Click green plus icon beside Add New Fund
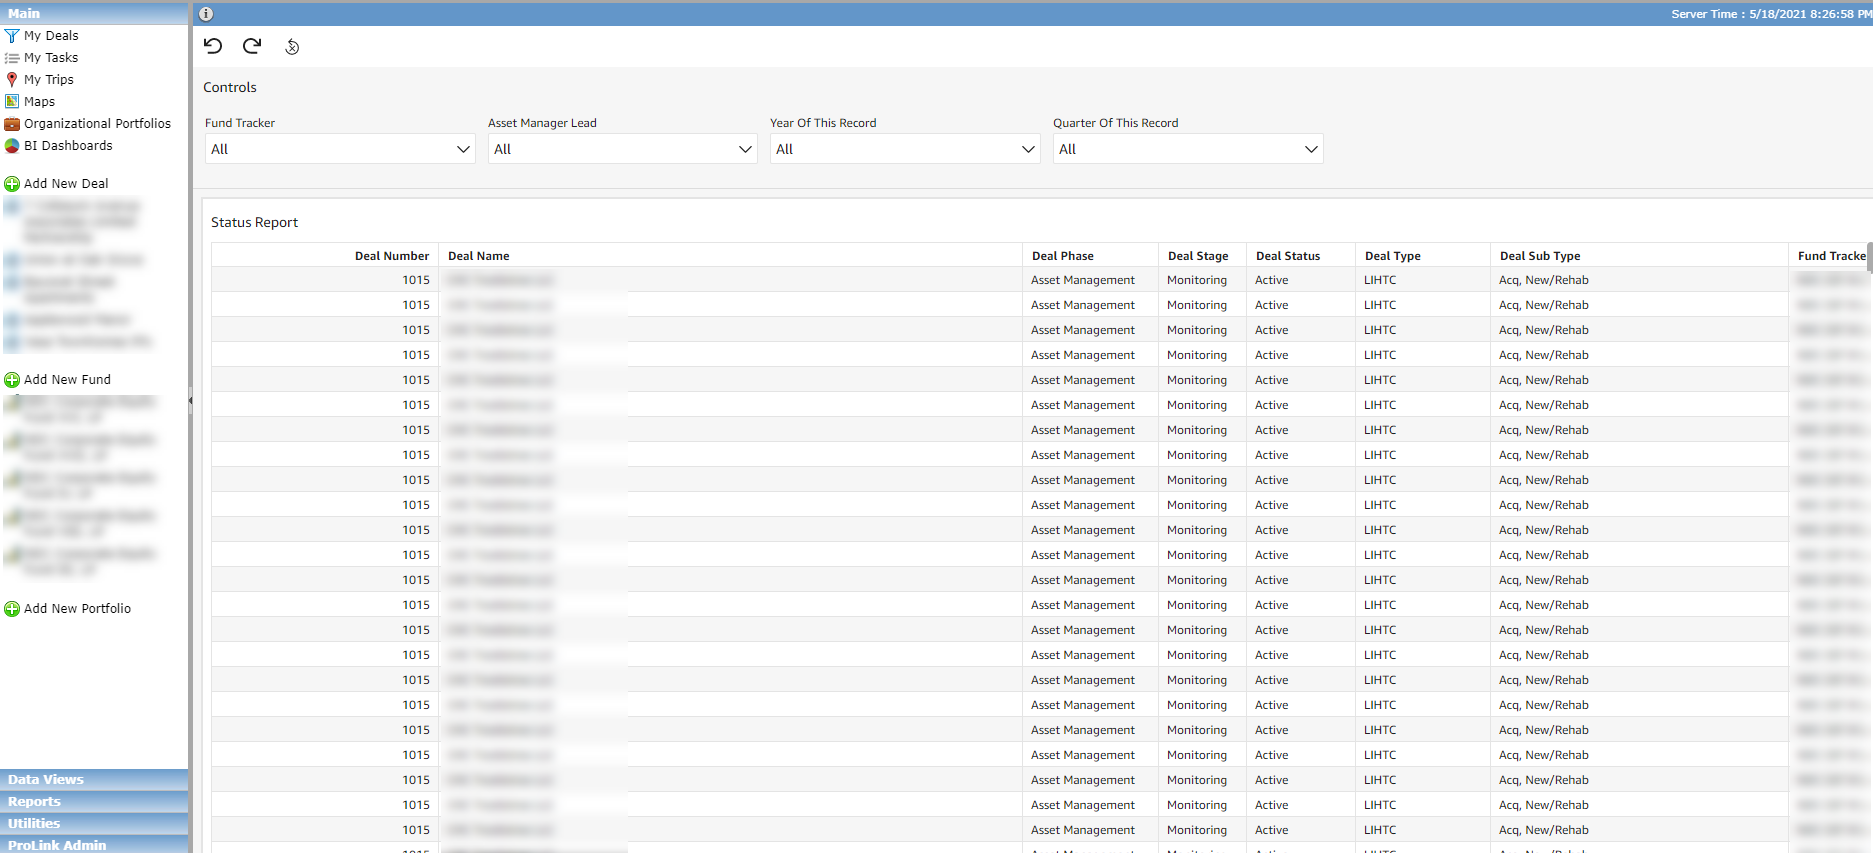 [12, 380]
